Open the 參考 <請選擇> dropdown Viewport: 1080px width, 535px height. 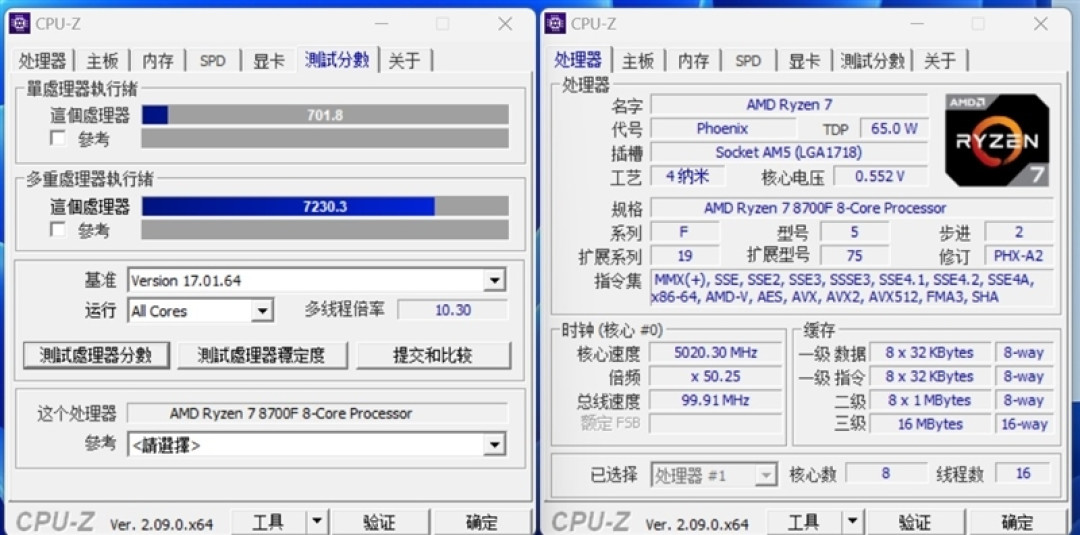coord(494,445)
